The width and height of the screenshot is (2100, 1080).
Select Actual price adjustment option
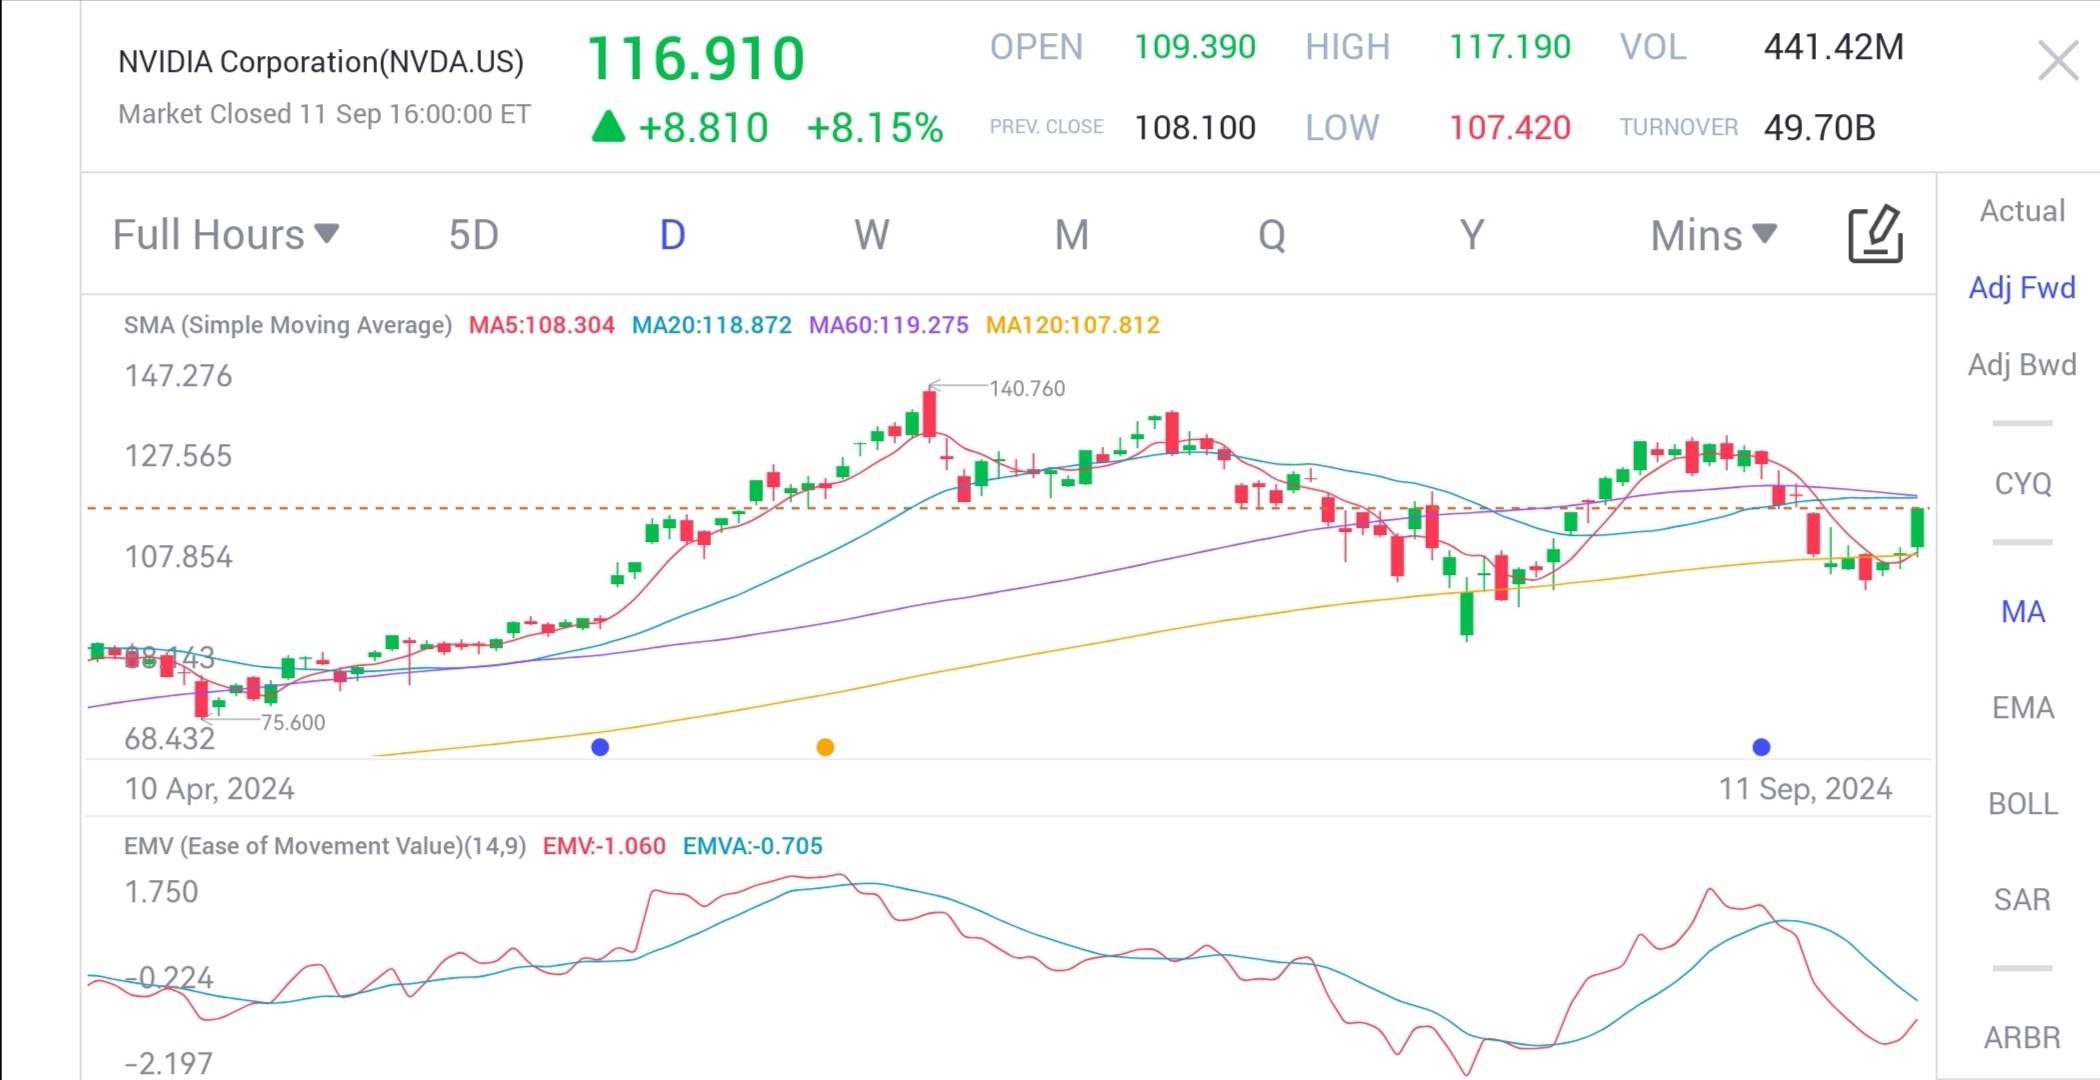[x=2022, y=211]
